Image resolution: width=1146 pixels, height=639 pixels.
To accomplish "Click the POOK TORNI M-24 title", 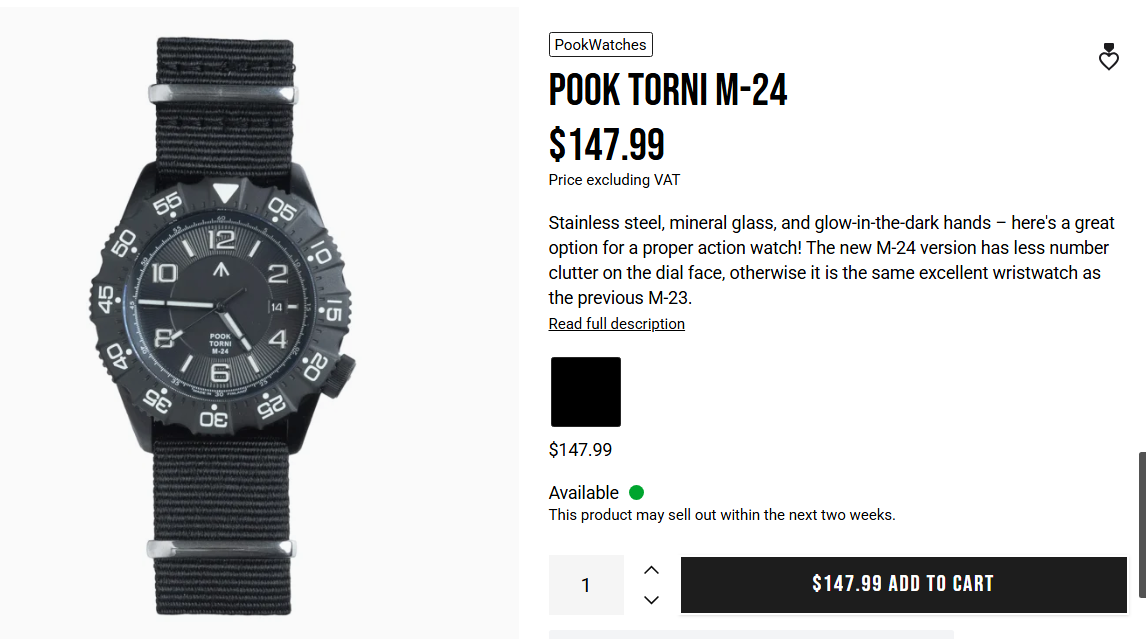I will (668, 91).
